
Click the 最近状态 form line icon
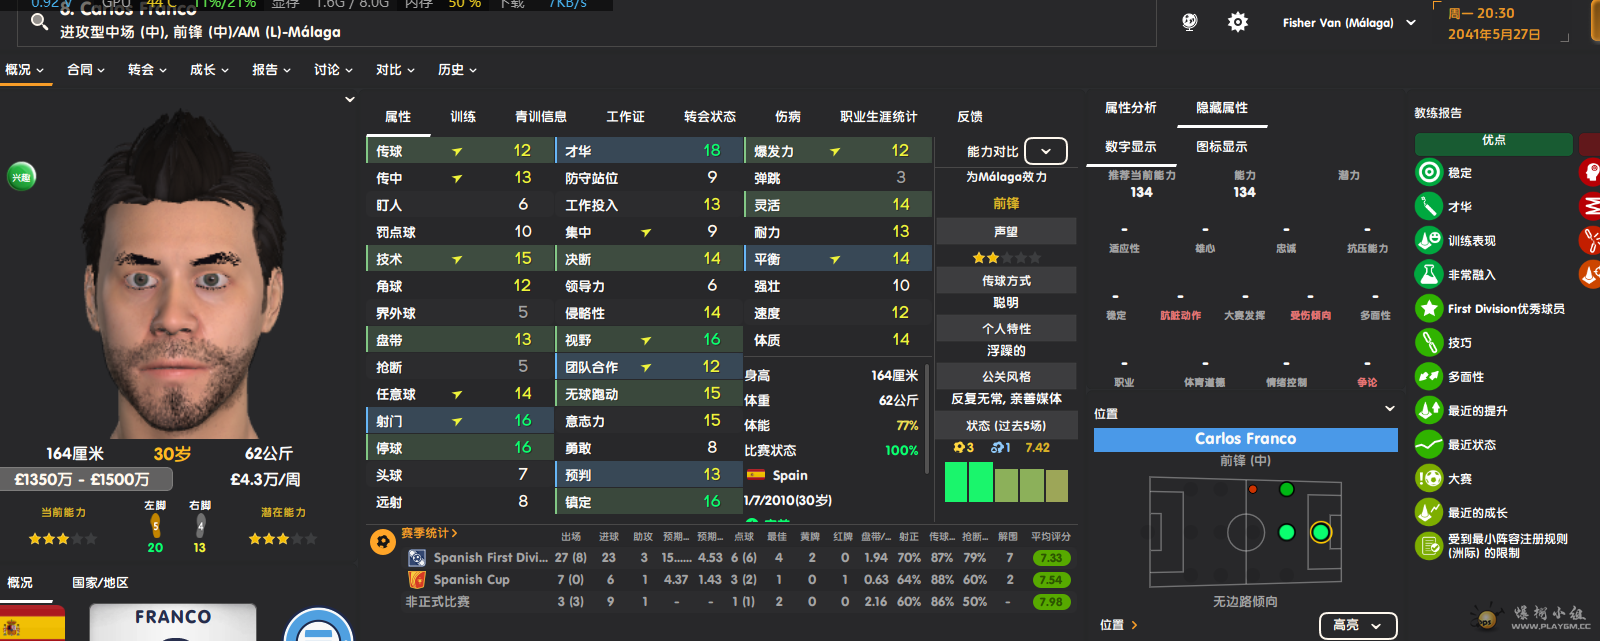pyautogui.click(x=1429, y=444)
